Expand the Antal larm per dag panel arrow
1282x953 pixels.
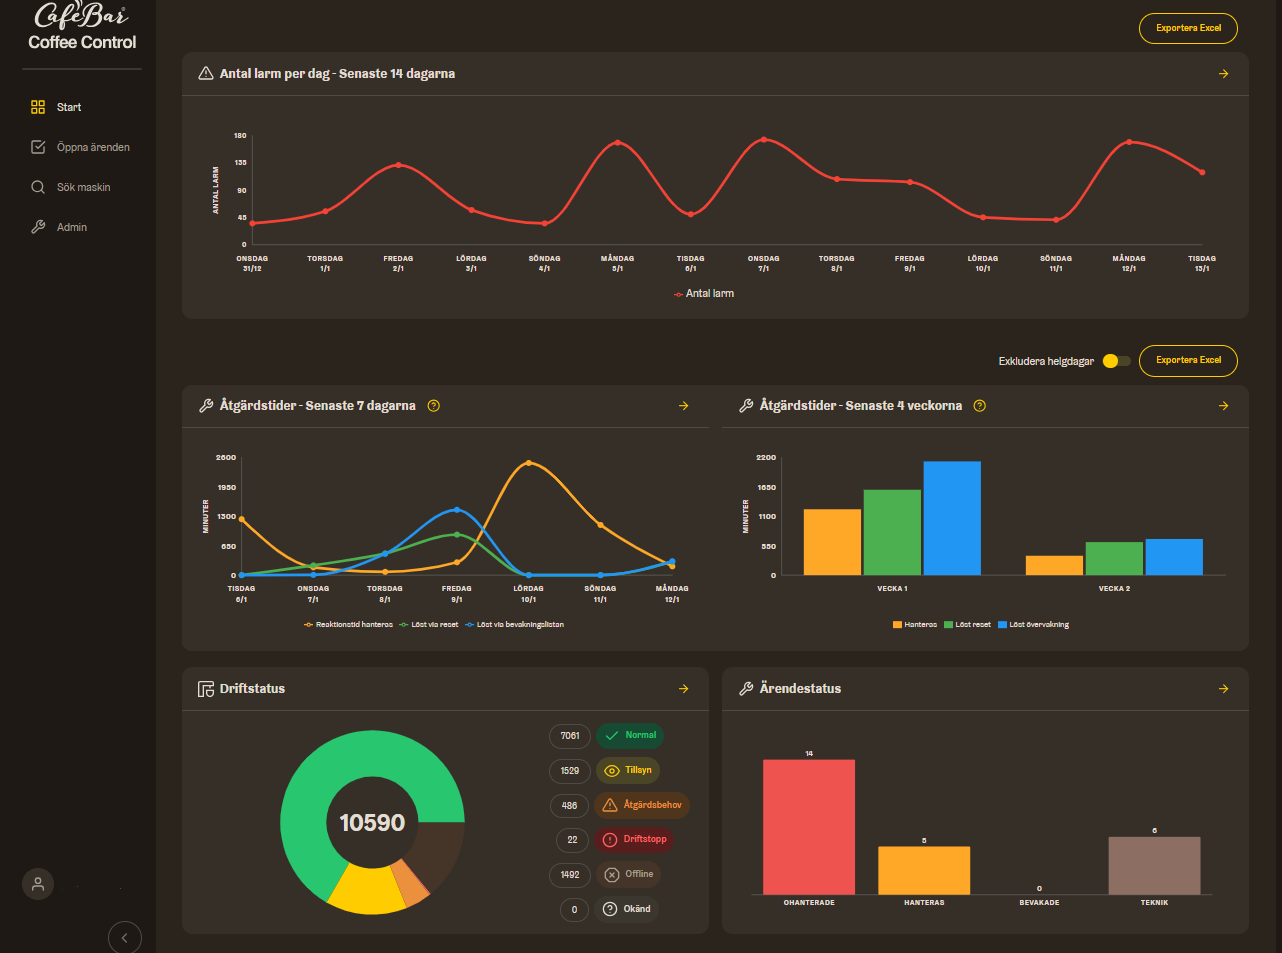coord(1223,74)
